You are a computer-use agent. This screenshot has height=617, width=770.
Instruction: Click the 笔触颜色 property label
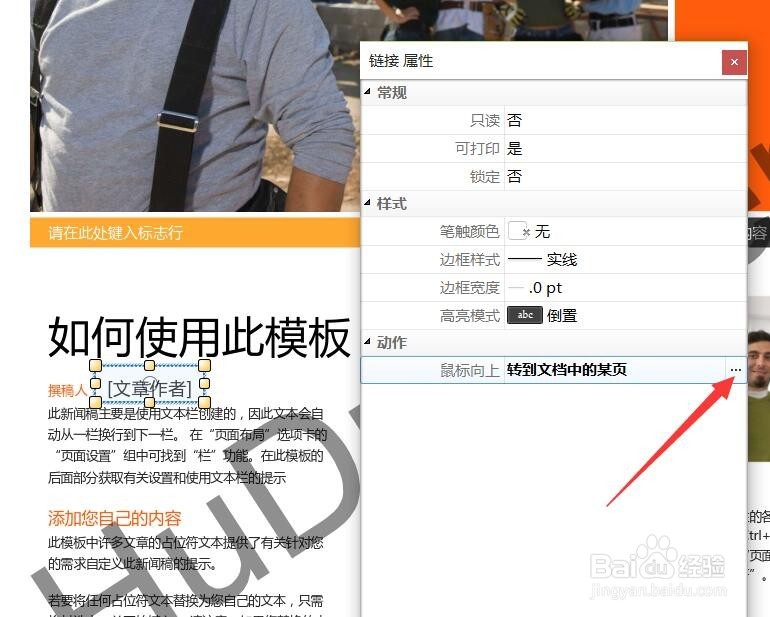470,231
